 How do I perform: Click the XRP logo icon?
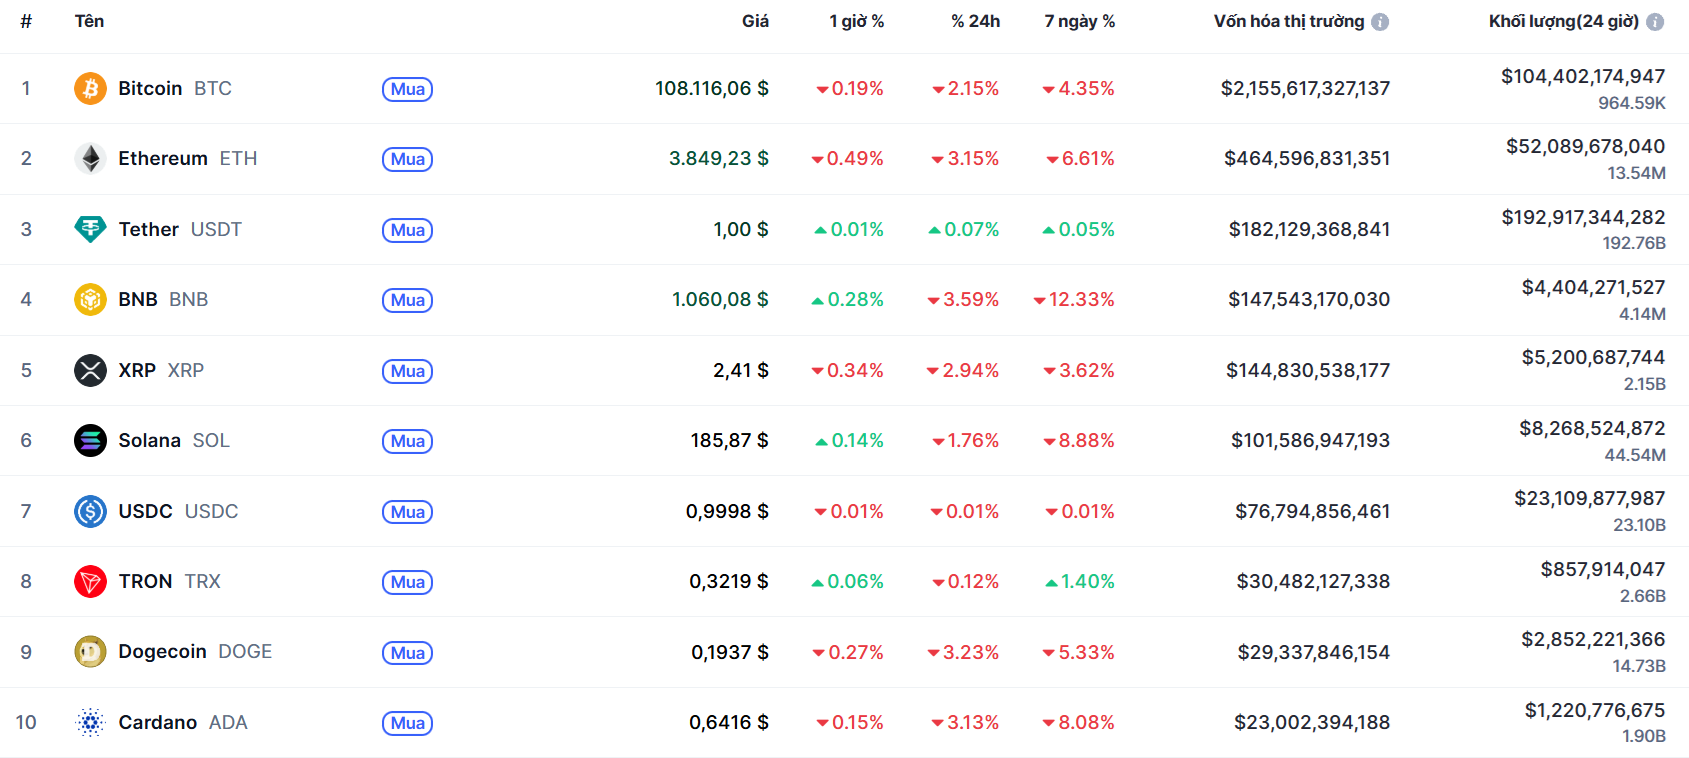(90, 370)
